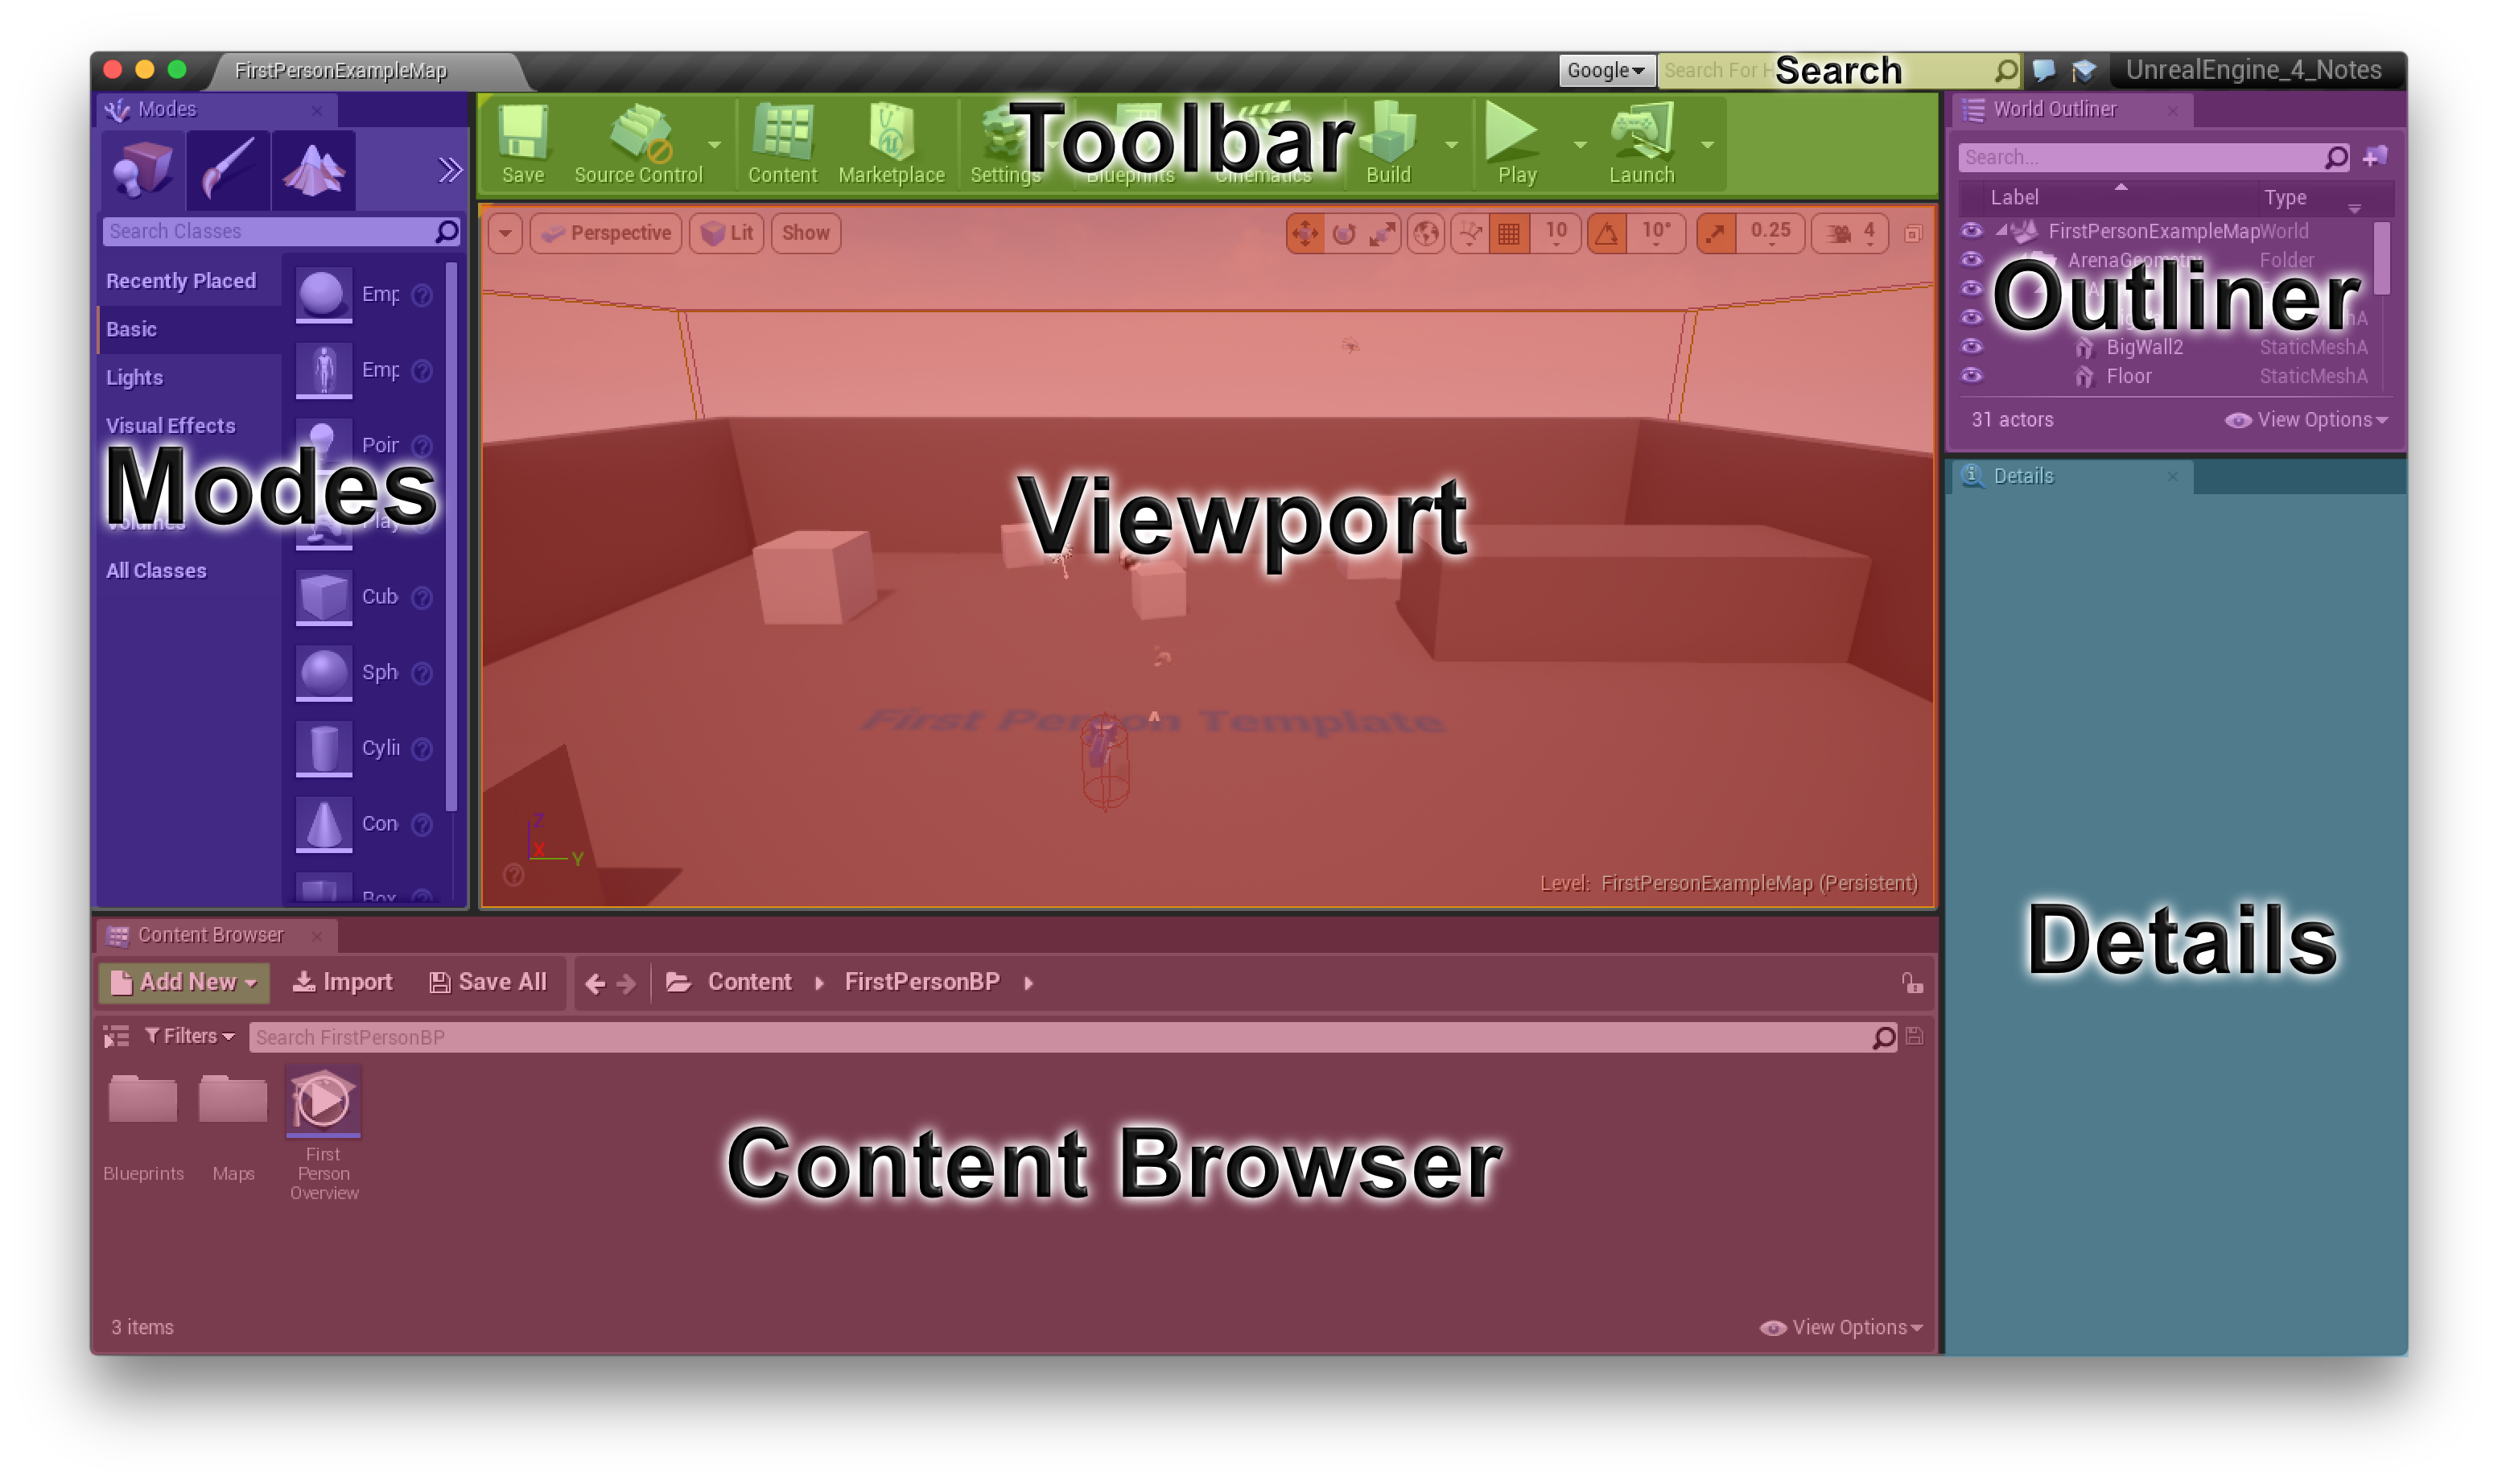Select the Details panel tab
This screenshot has width=2498, height=1484.
coord(2023,476)
